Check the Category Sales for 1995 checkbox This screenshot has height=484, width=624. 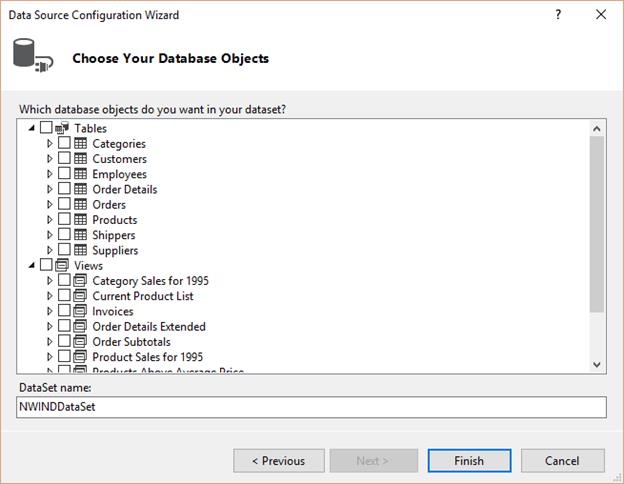click(x=64, y=280)
